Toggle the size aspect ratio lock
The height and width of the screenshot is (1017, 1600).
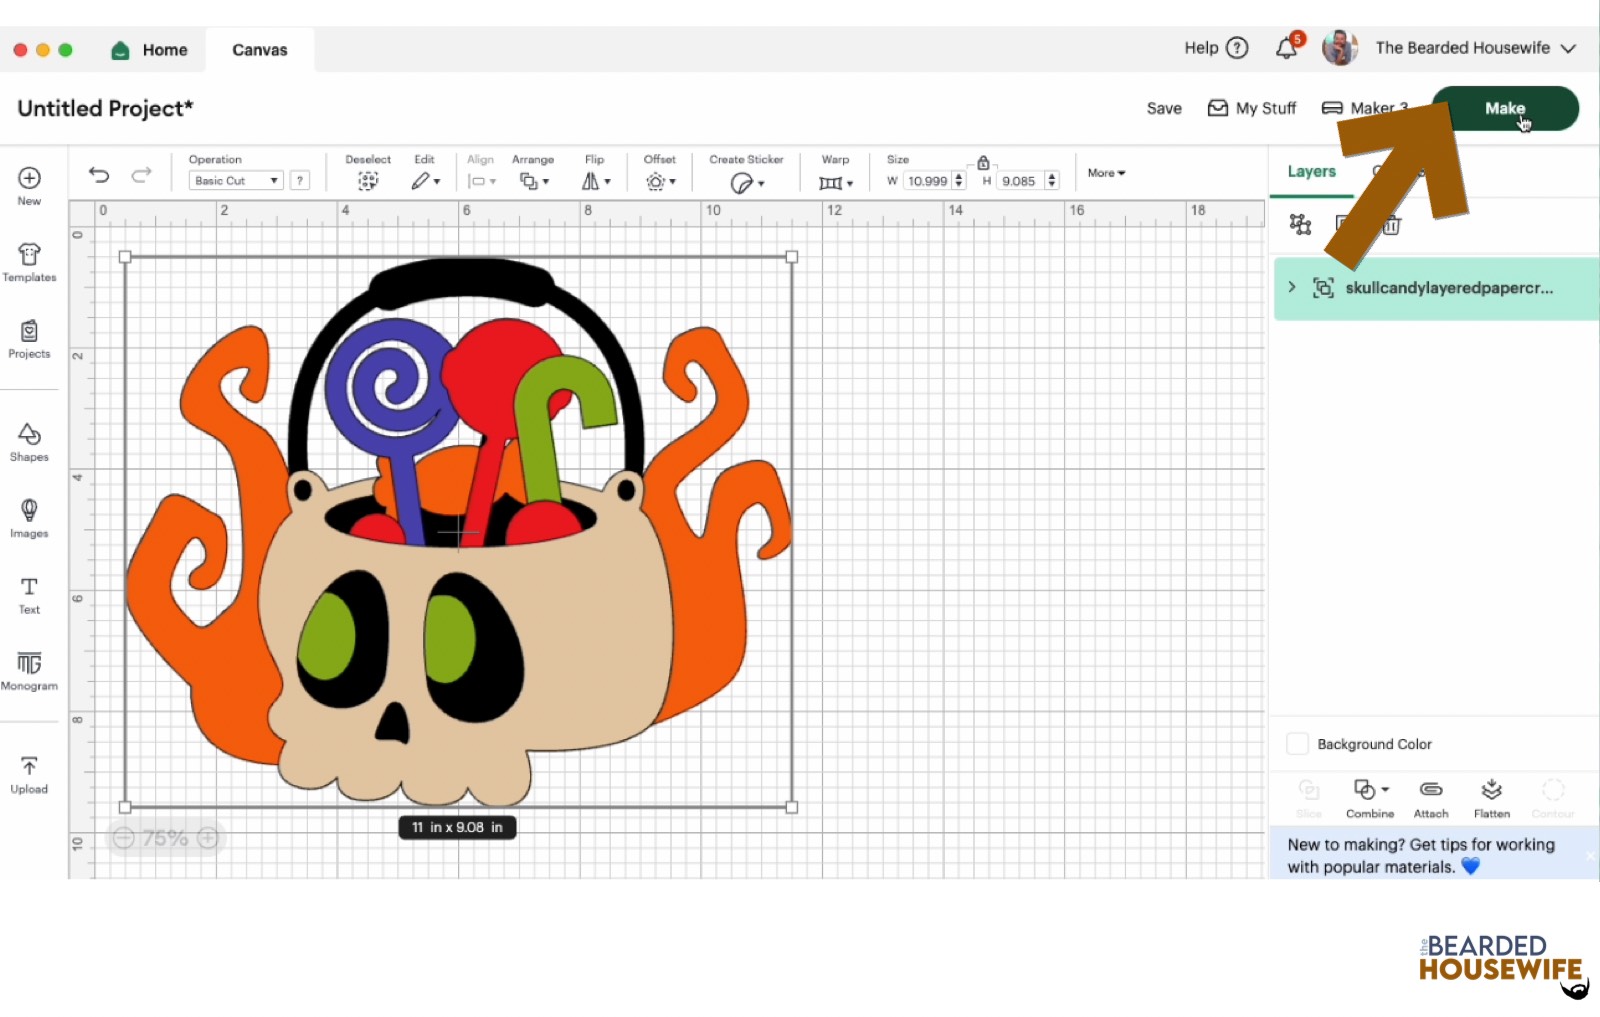coord(983,163)
